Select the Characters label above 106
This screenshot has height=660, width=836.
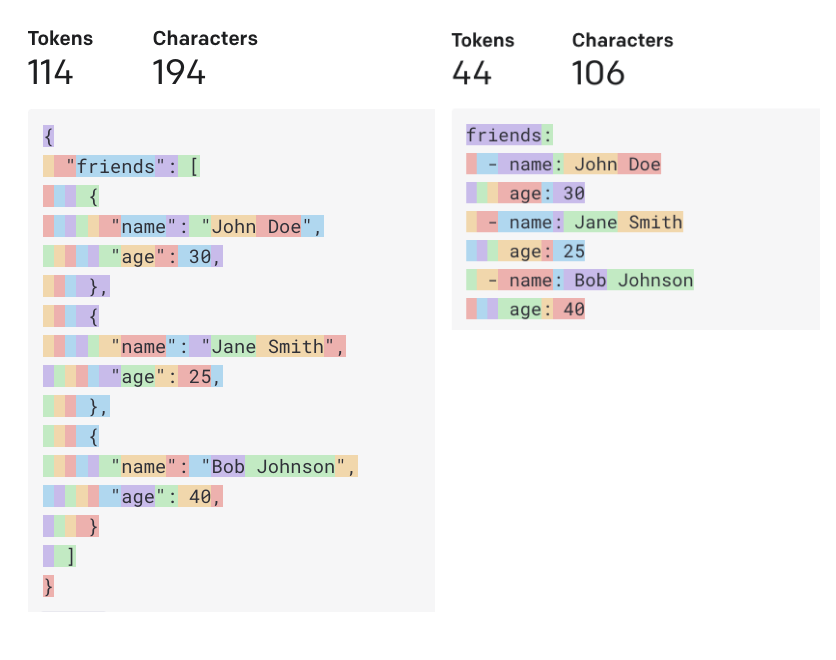[622, 41]
